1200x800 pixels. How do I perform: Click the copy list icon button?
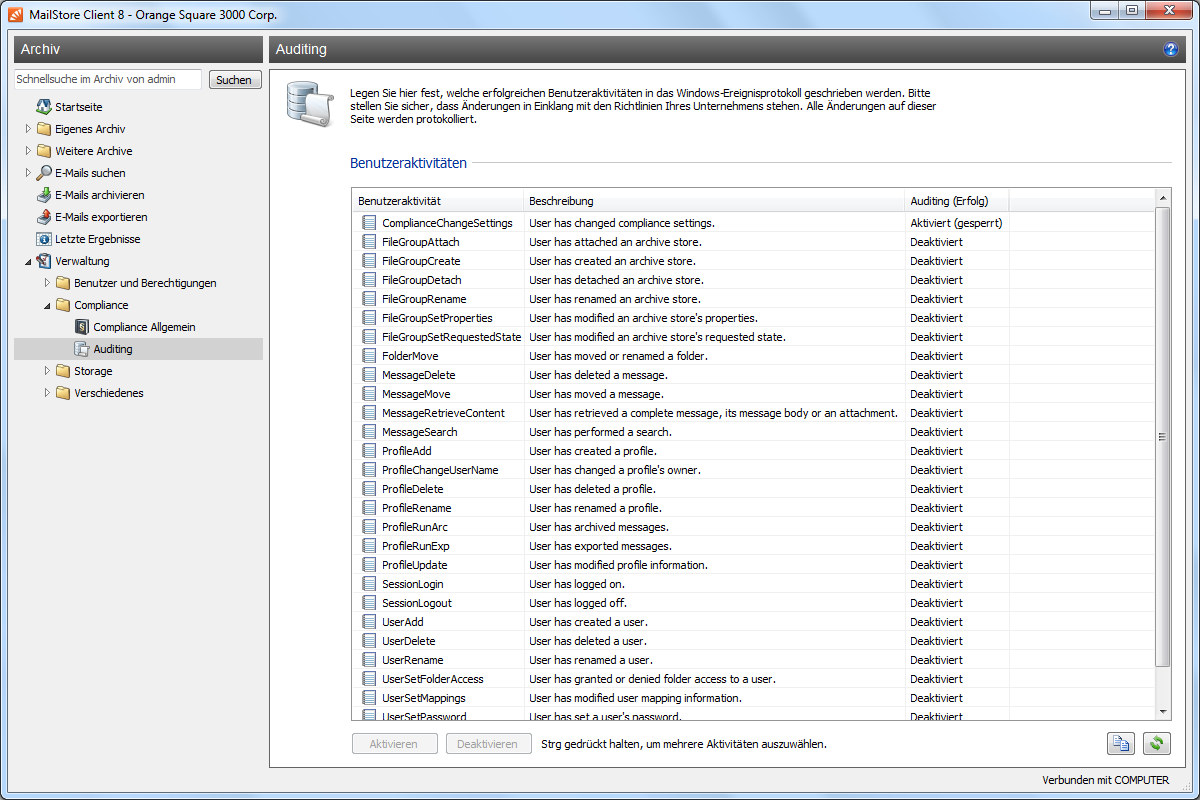[1121, 744]
